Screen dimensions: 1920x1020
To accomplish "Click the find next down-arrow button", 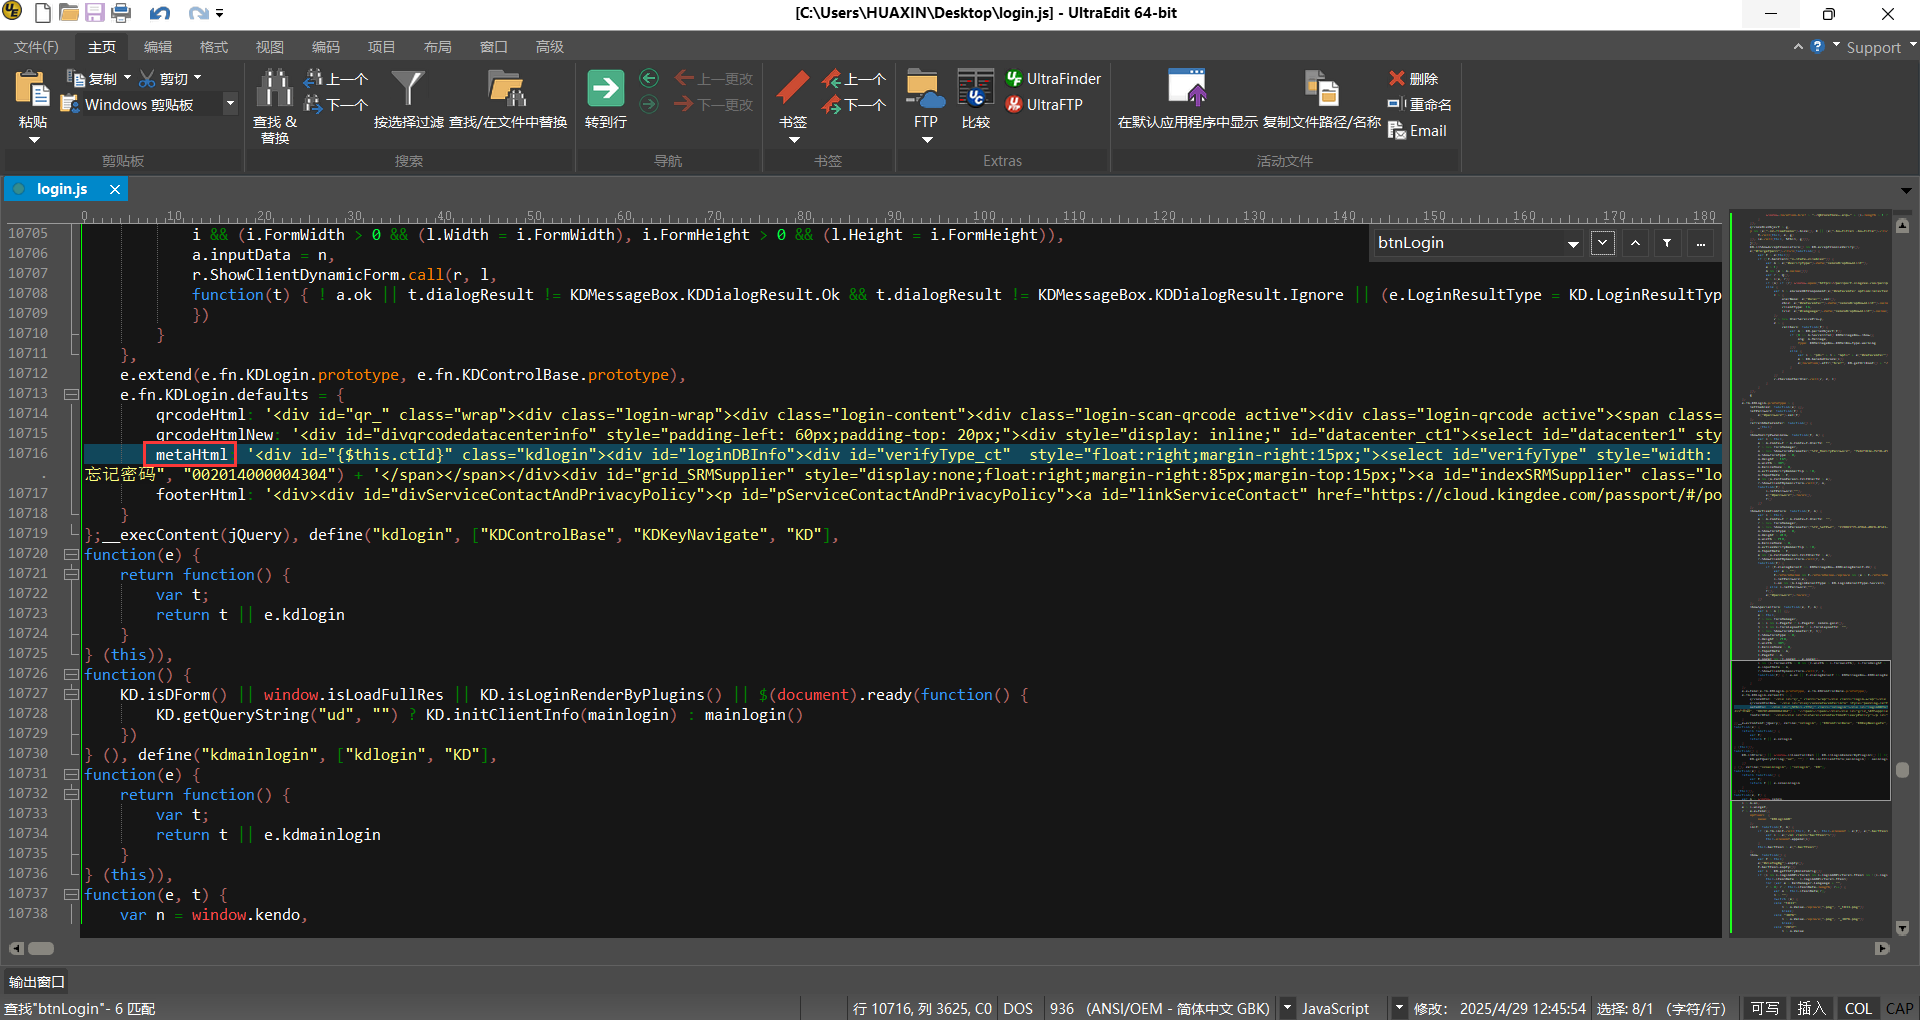I will click(x=1603, y=243).
